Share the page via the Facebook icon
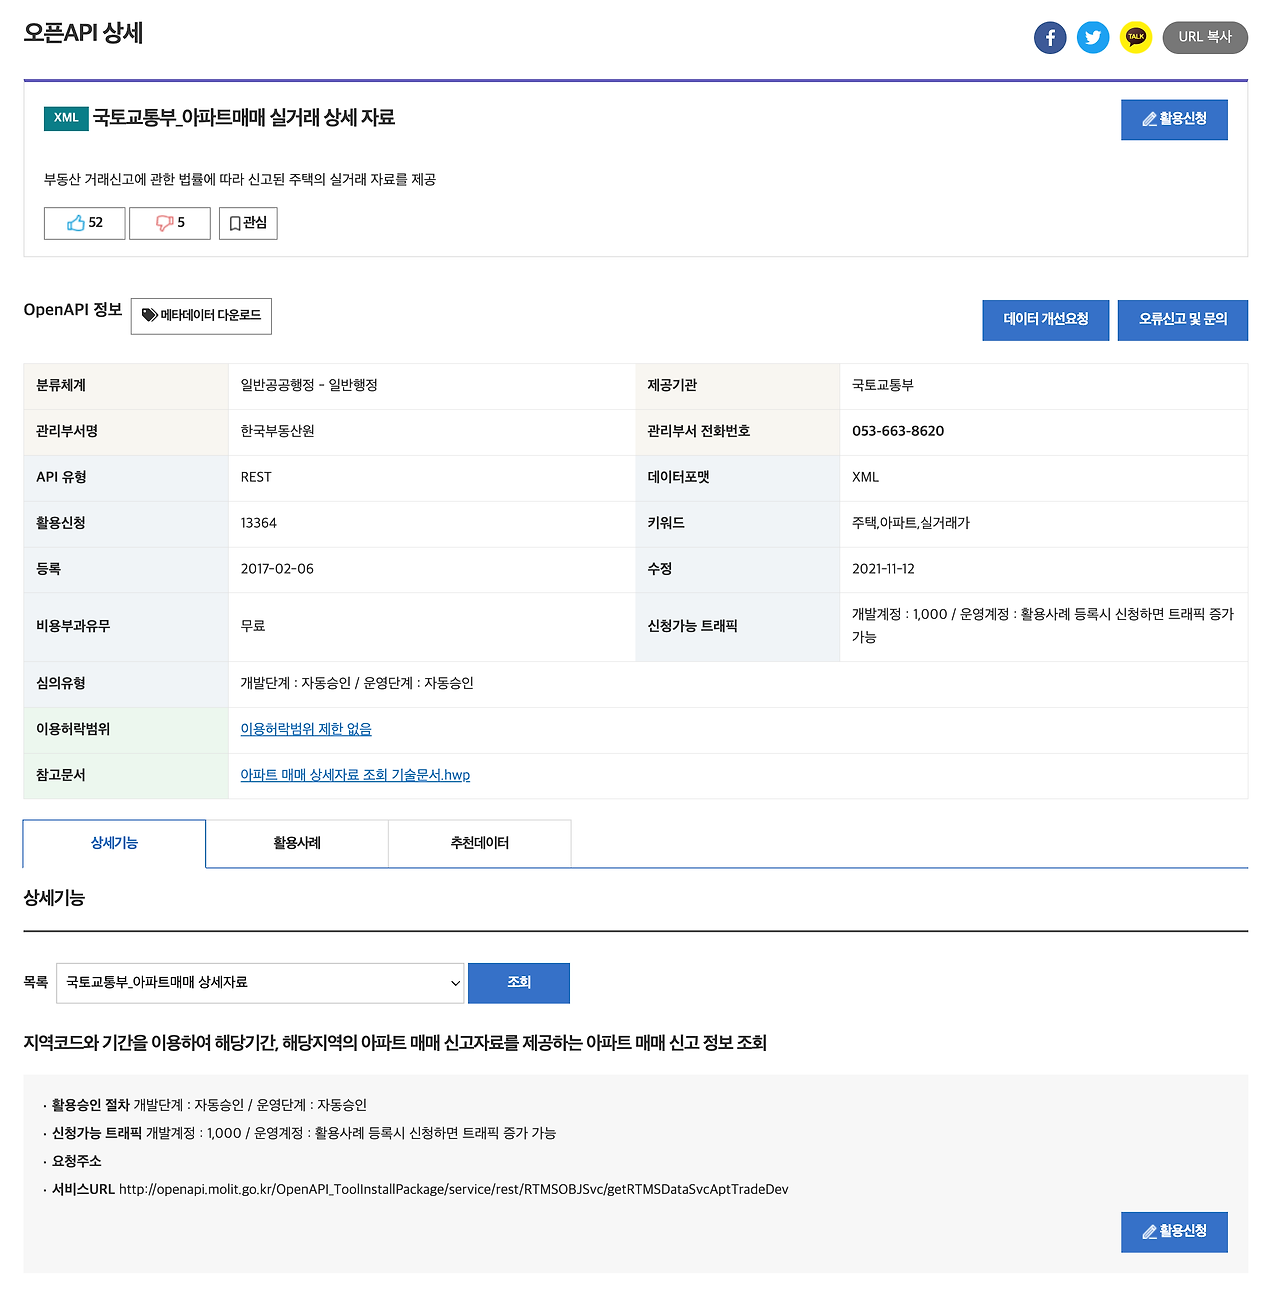This screenshot has width=1280, height=1292. pyautogui.click(x=1050, y=38)
